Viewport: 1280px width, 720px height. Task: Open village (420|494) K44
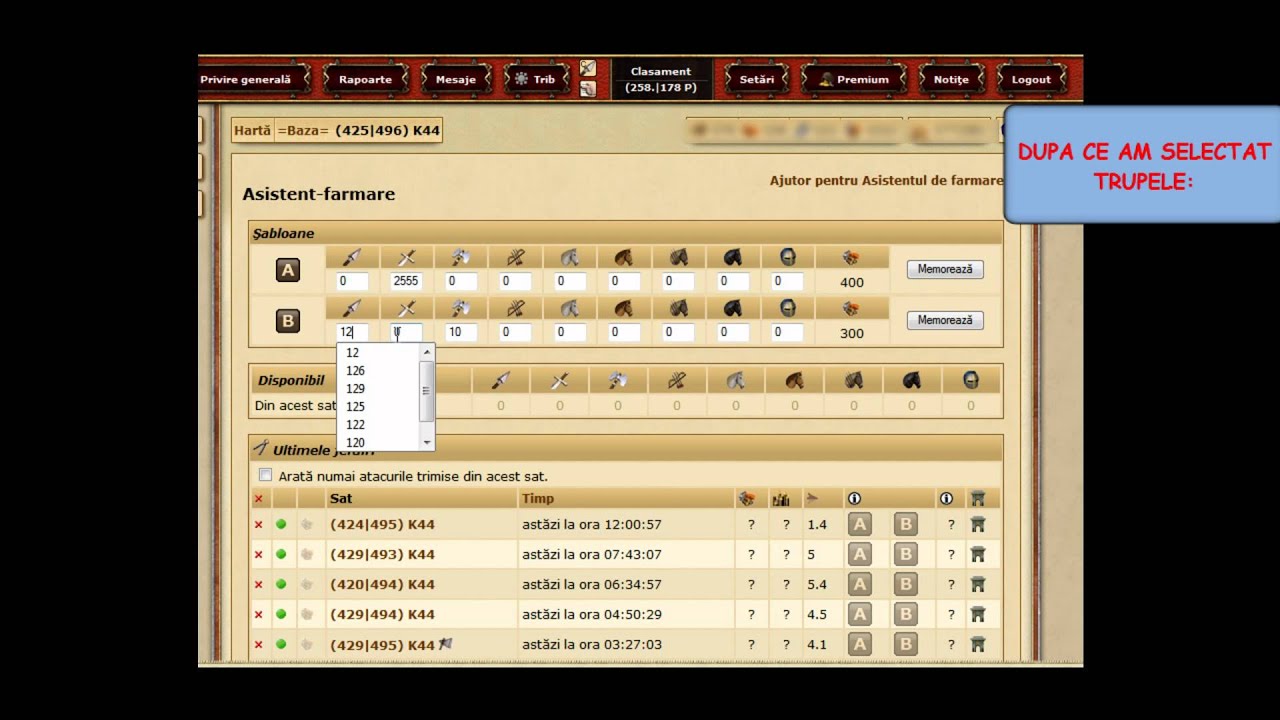[x=382, y=584]
